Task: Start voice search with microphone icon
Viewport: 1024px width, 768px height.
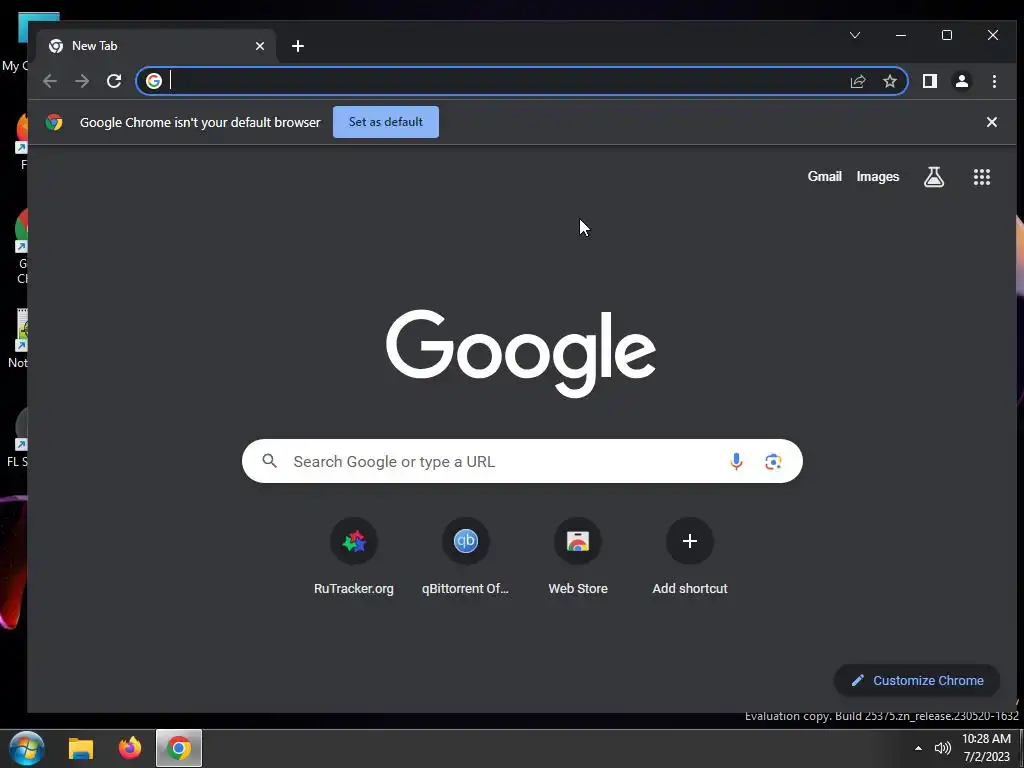Action: click(x=736, y=461)
